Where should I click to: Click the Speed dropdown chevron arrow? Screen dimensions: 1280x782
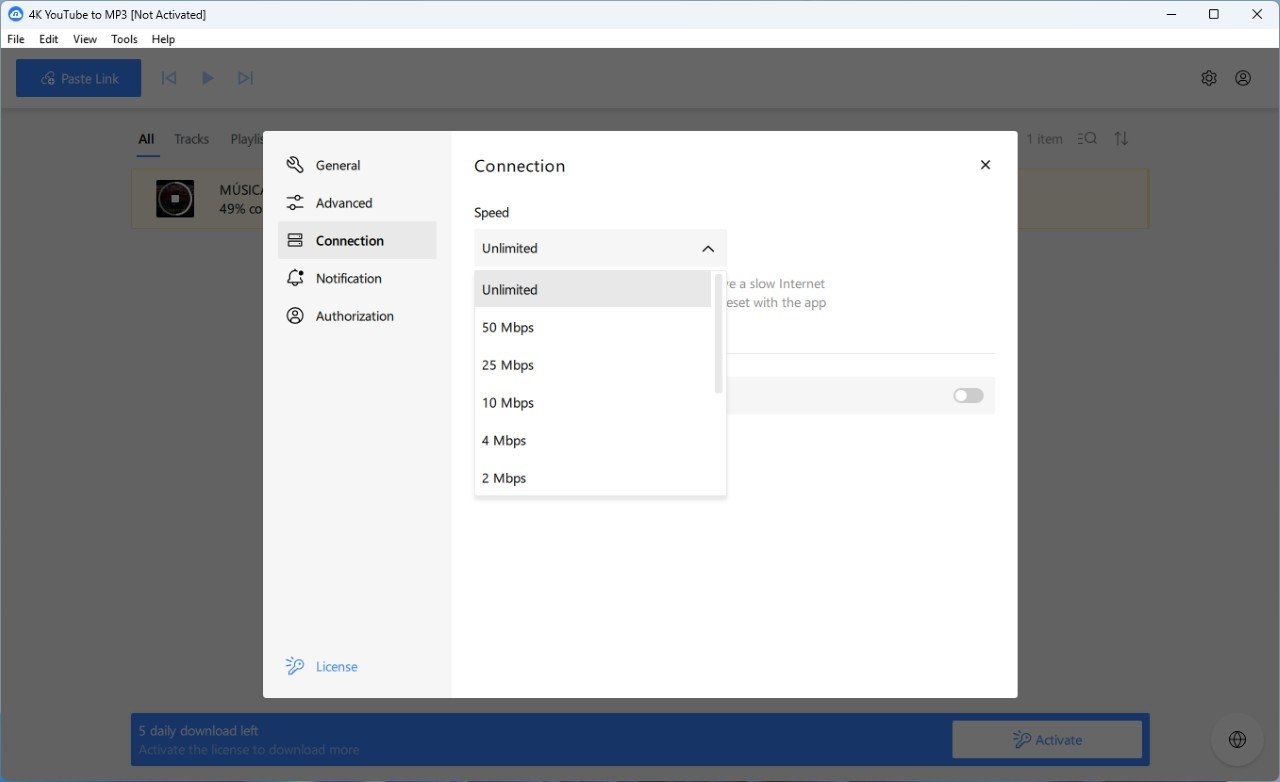pos(708,249)
